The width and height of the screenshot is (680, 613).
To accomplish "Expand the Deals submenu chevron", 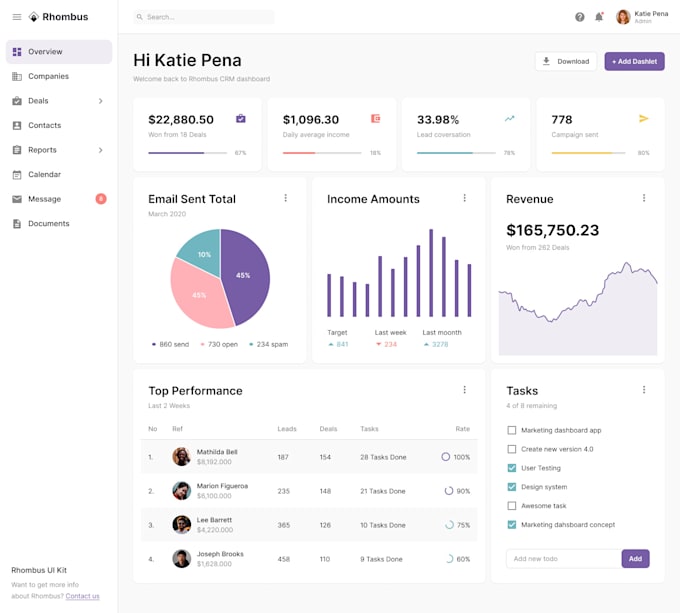I will (100, 101).
